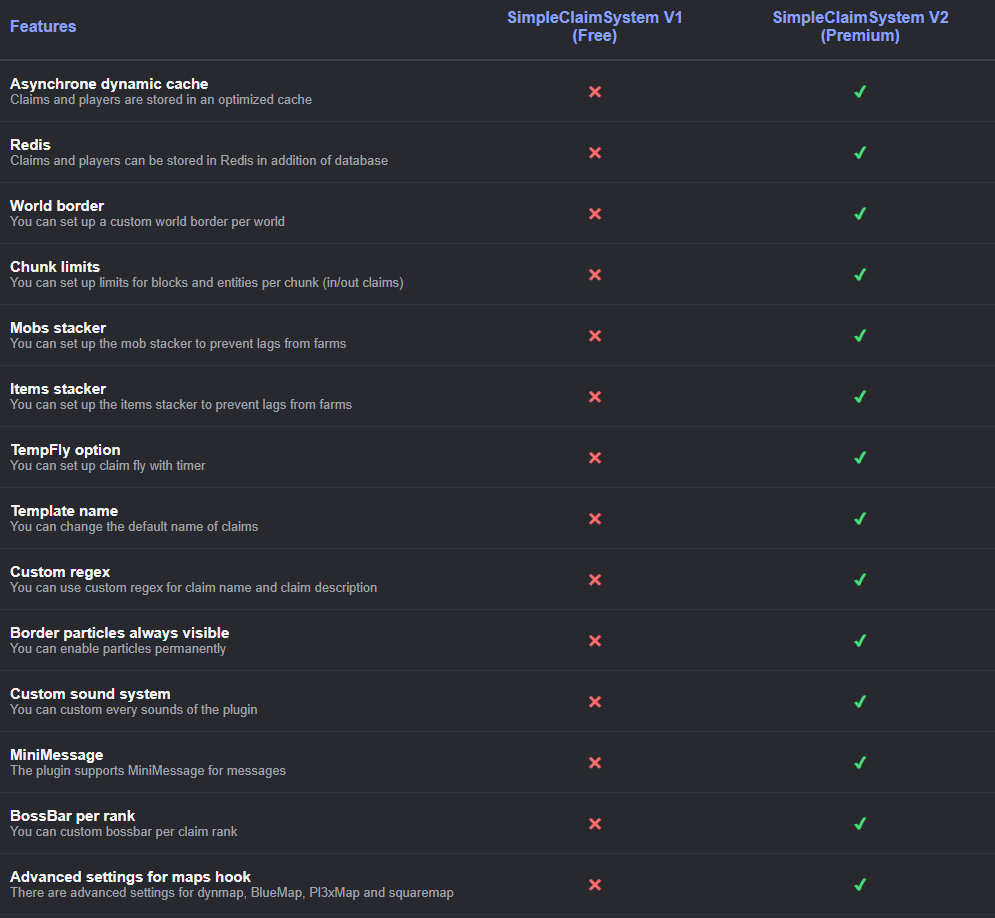Click the green check in Asynchrone dynamic cache row

click(860, 92)
